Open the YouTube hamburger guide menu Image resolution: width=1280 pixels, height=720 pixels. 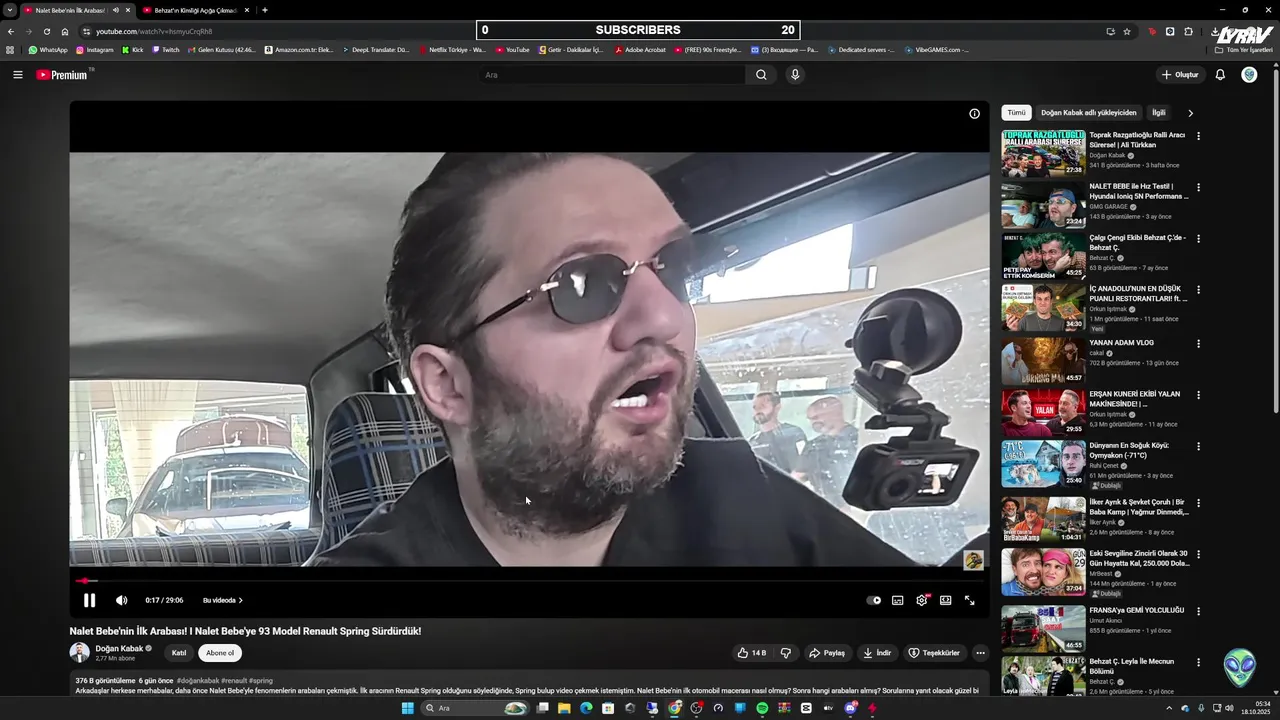pyautogui.click(x=17, y=74)
